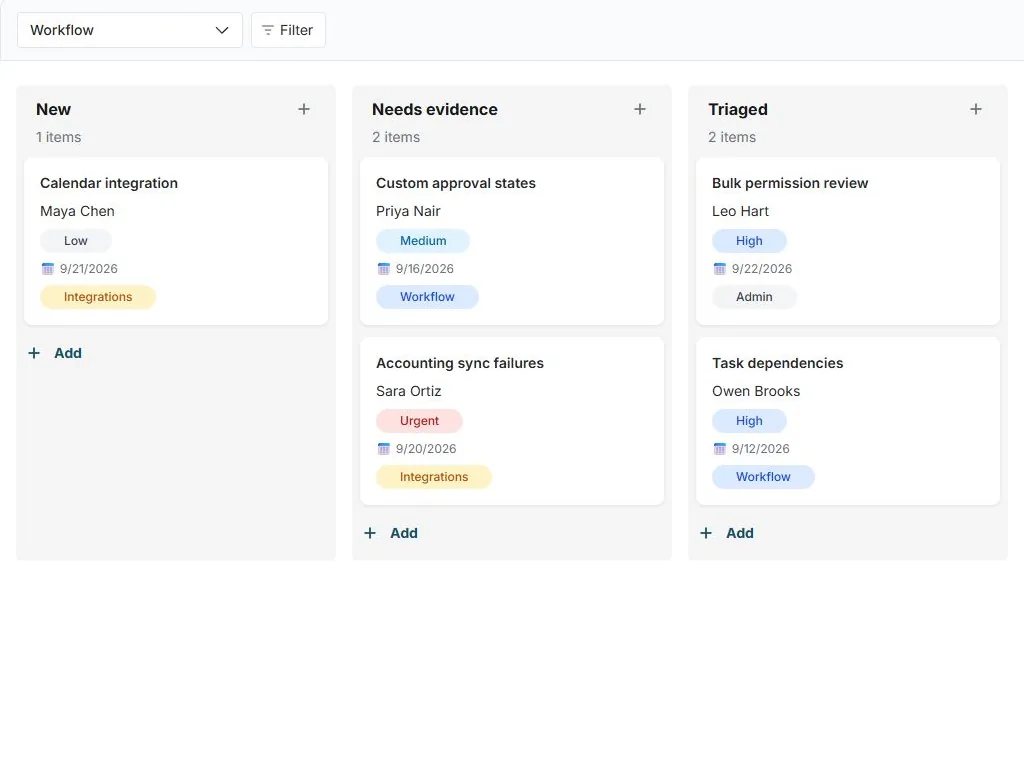Click the date 9/12/2026
The width and height of the screenshot is (1024, 768).
(x=761, y=449)
